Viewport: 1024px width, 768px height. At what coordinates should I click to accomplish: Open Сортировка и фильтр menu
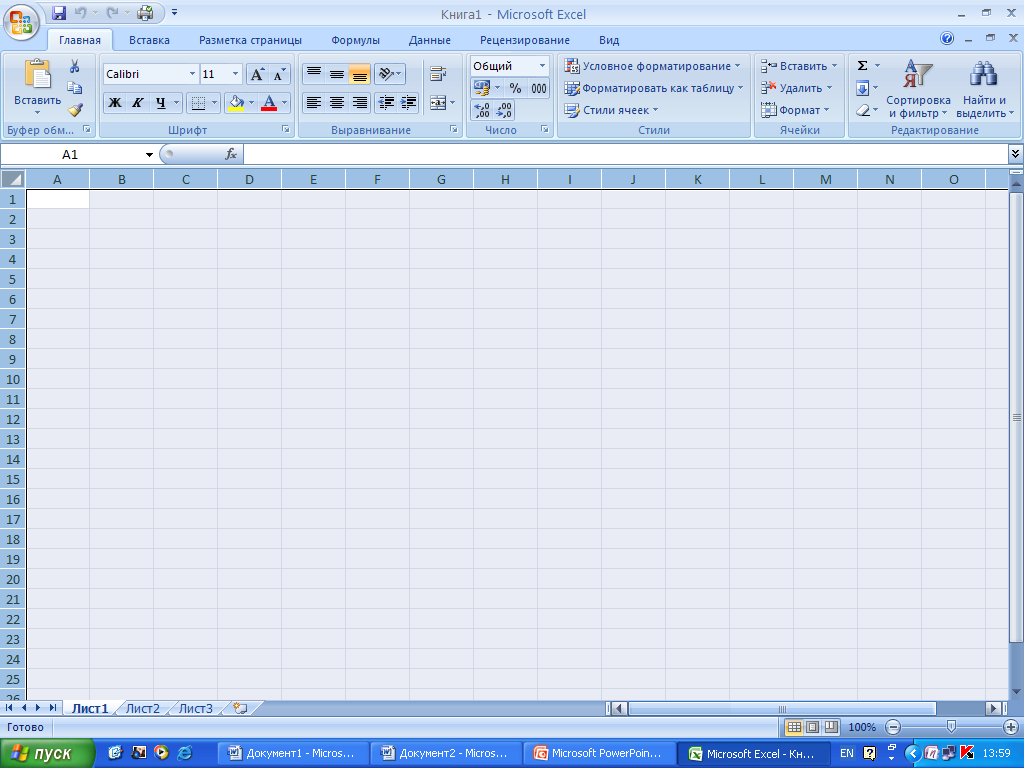918,89
